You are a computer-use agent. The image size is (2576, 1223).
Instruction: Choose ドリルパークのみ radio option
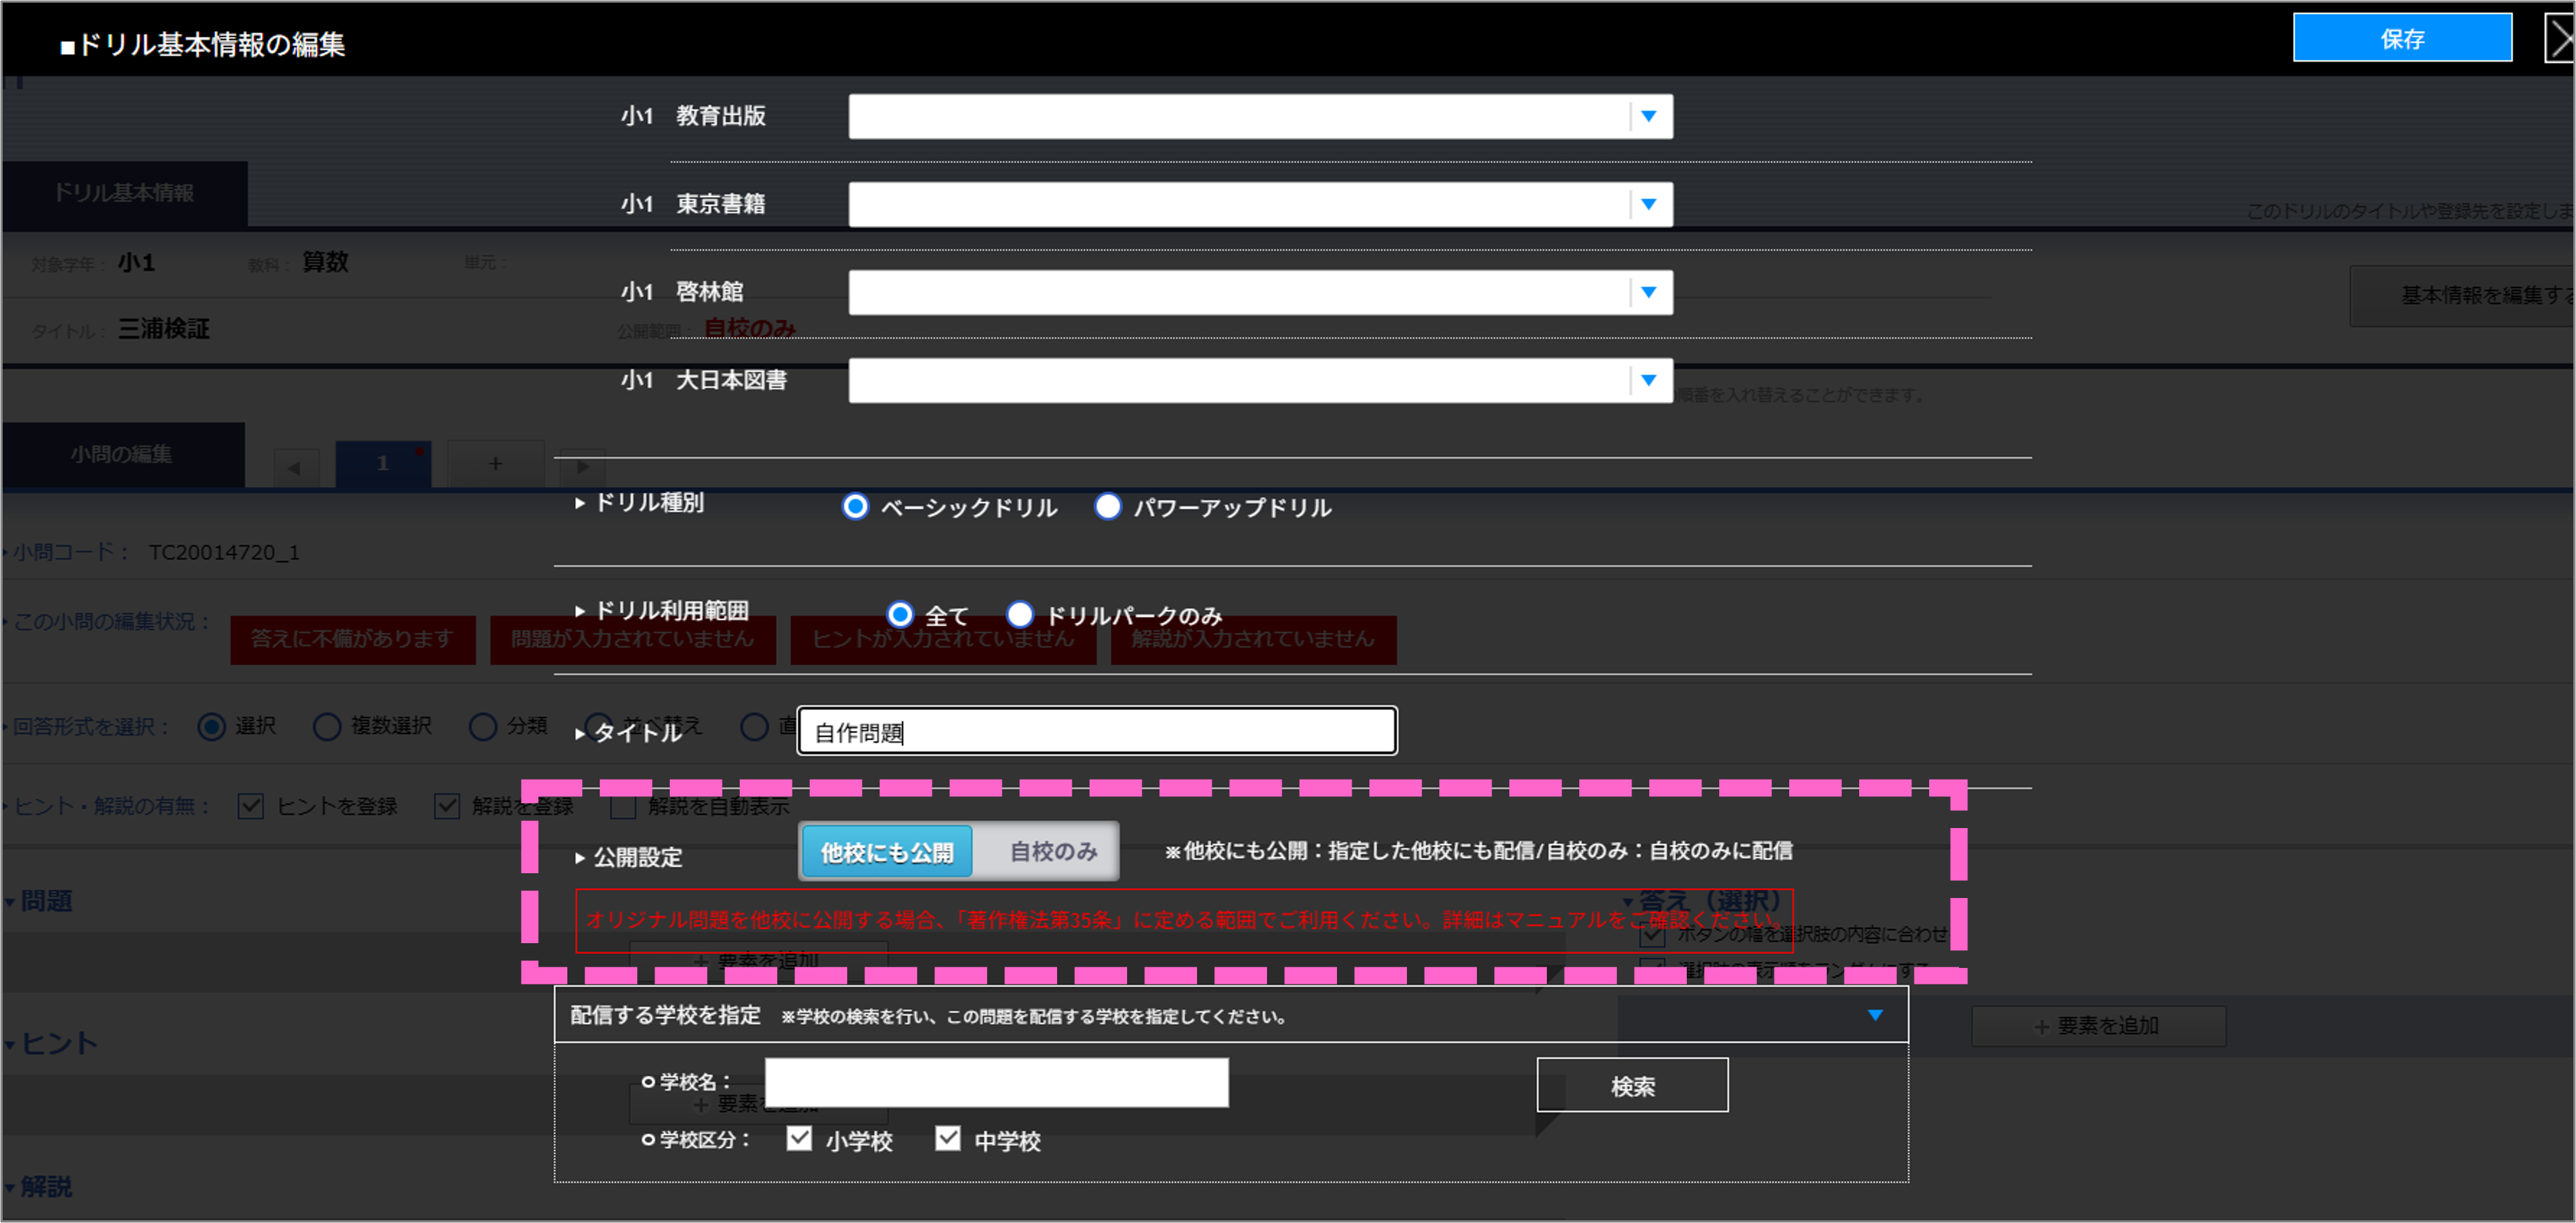pos(1019,614)
